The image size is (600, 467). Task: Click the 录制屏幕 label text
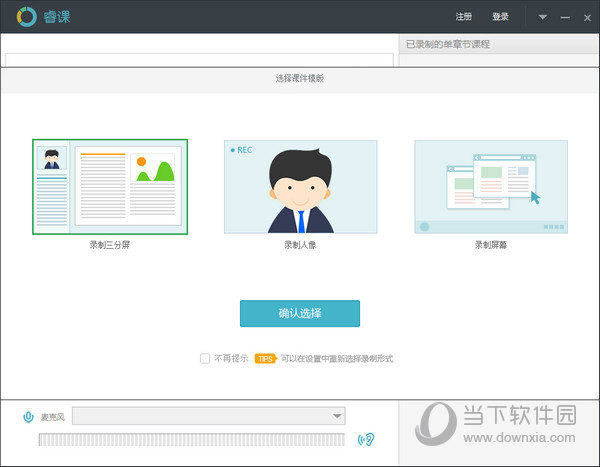491,245
